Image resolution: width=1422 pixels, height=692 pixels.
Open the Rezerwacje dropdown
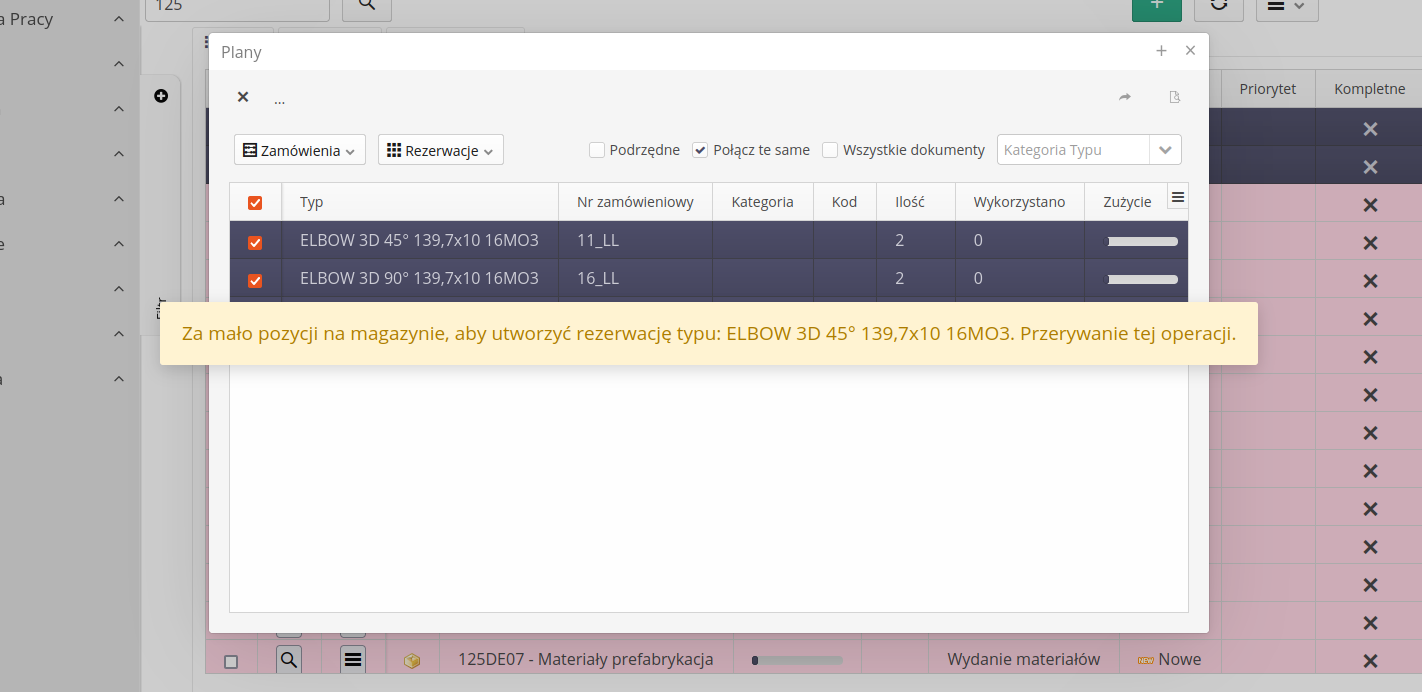[x=440, y=151]
